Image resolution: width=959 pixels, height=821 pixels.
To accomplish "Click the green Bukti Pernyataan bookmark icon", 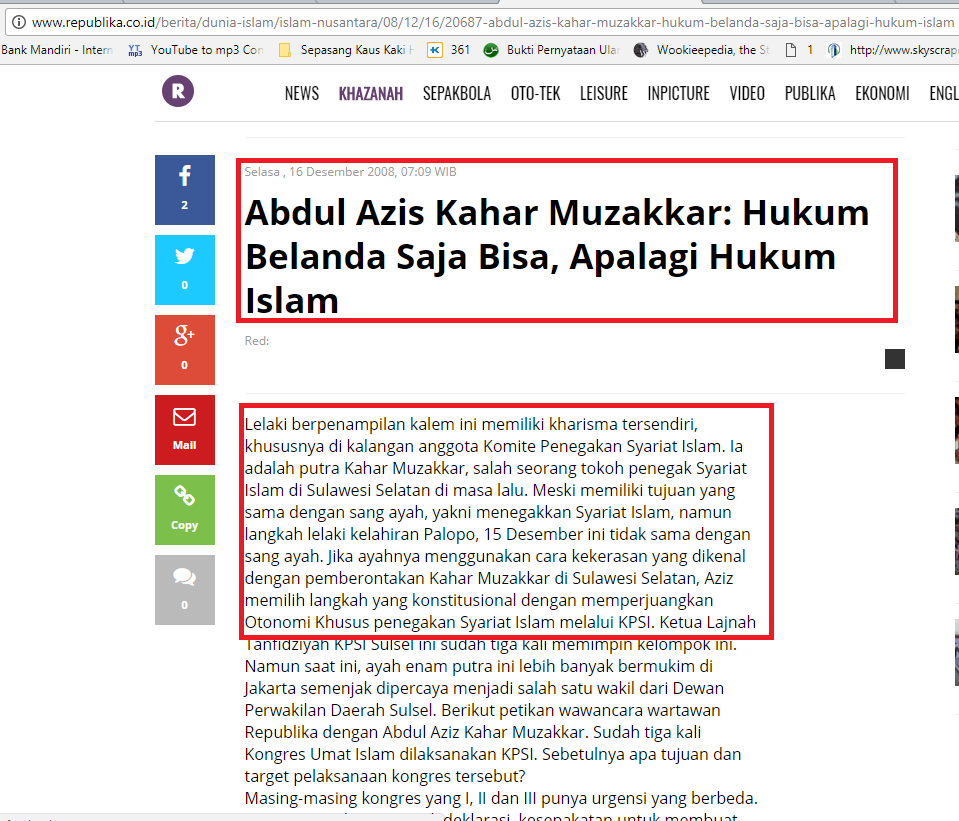I will (x=491, y=48).
